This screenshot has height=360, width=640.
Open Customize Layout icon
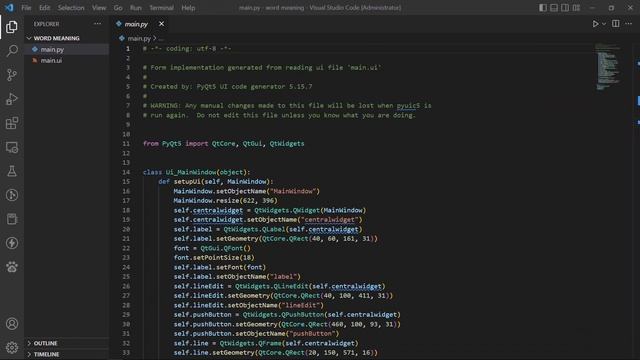[576, 7]
